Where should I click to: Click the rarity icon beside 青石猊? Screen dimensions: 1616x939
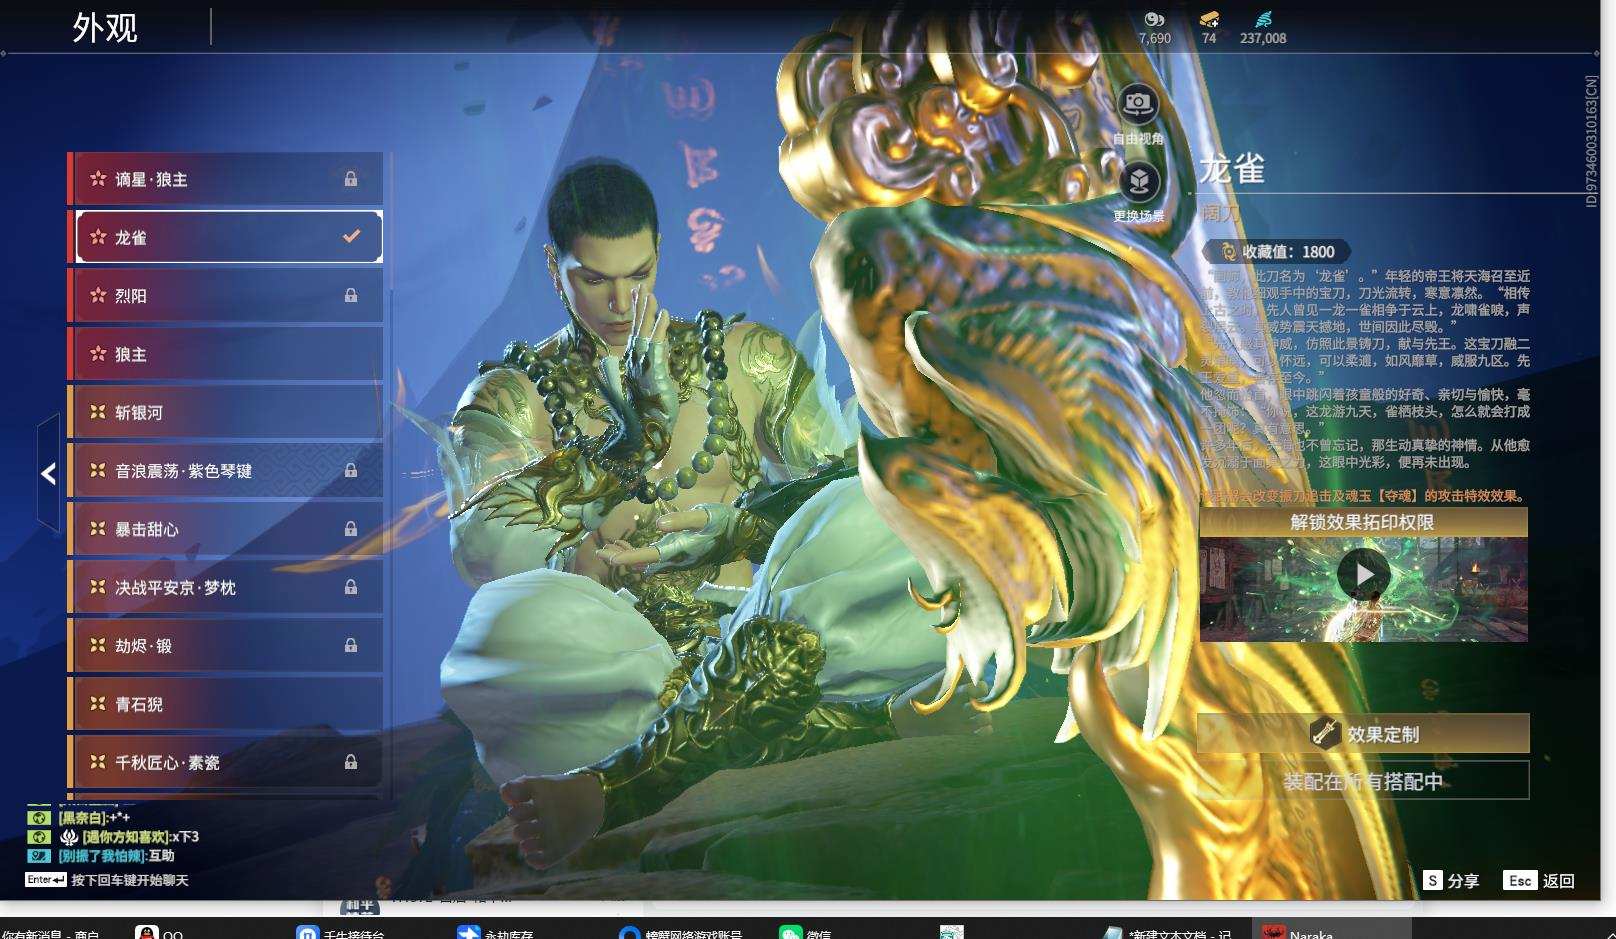98,704
